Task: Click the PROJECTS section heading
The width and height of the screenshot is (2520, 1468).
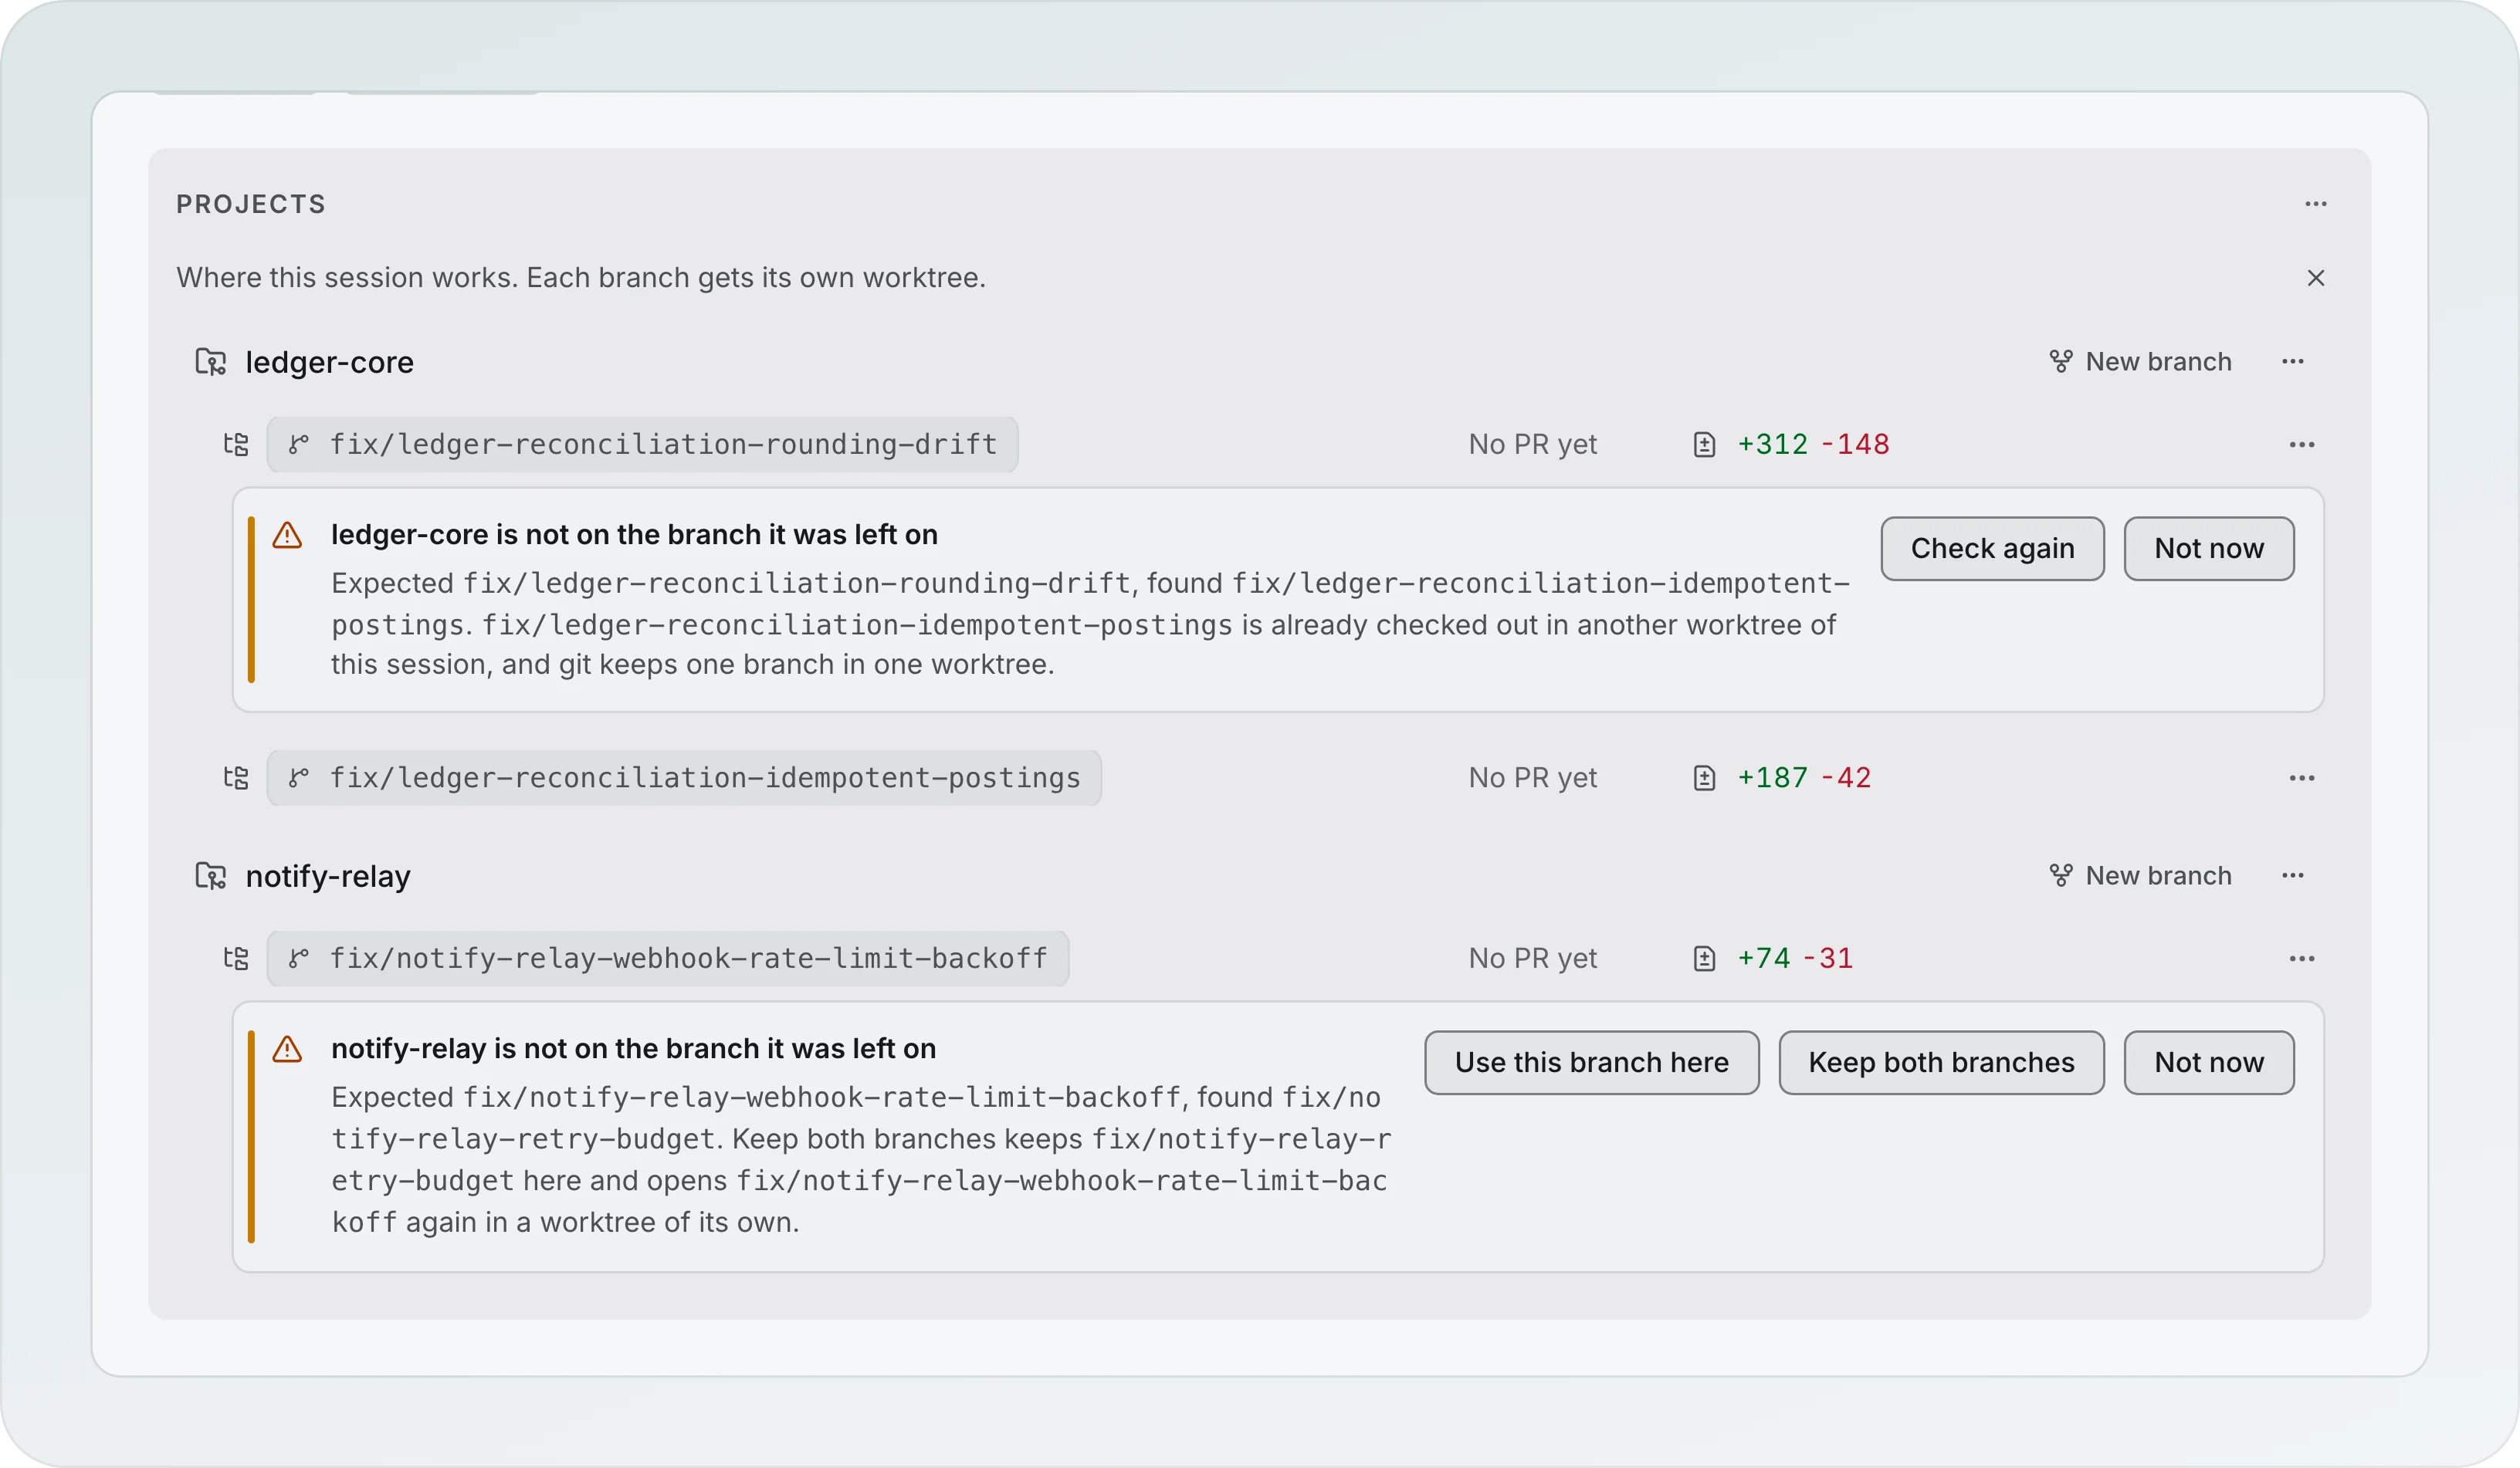Action: 251,204
